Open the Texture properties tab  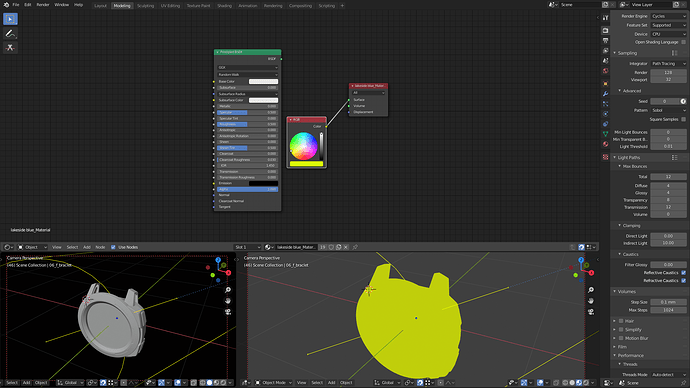(x=606, y=157)
